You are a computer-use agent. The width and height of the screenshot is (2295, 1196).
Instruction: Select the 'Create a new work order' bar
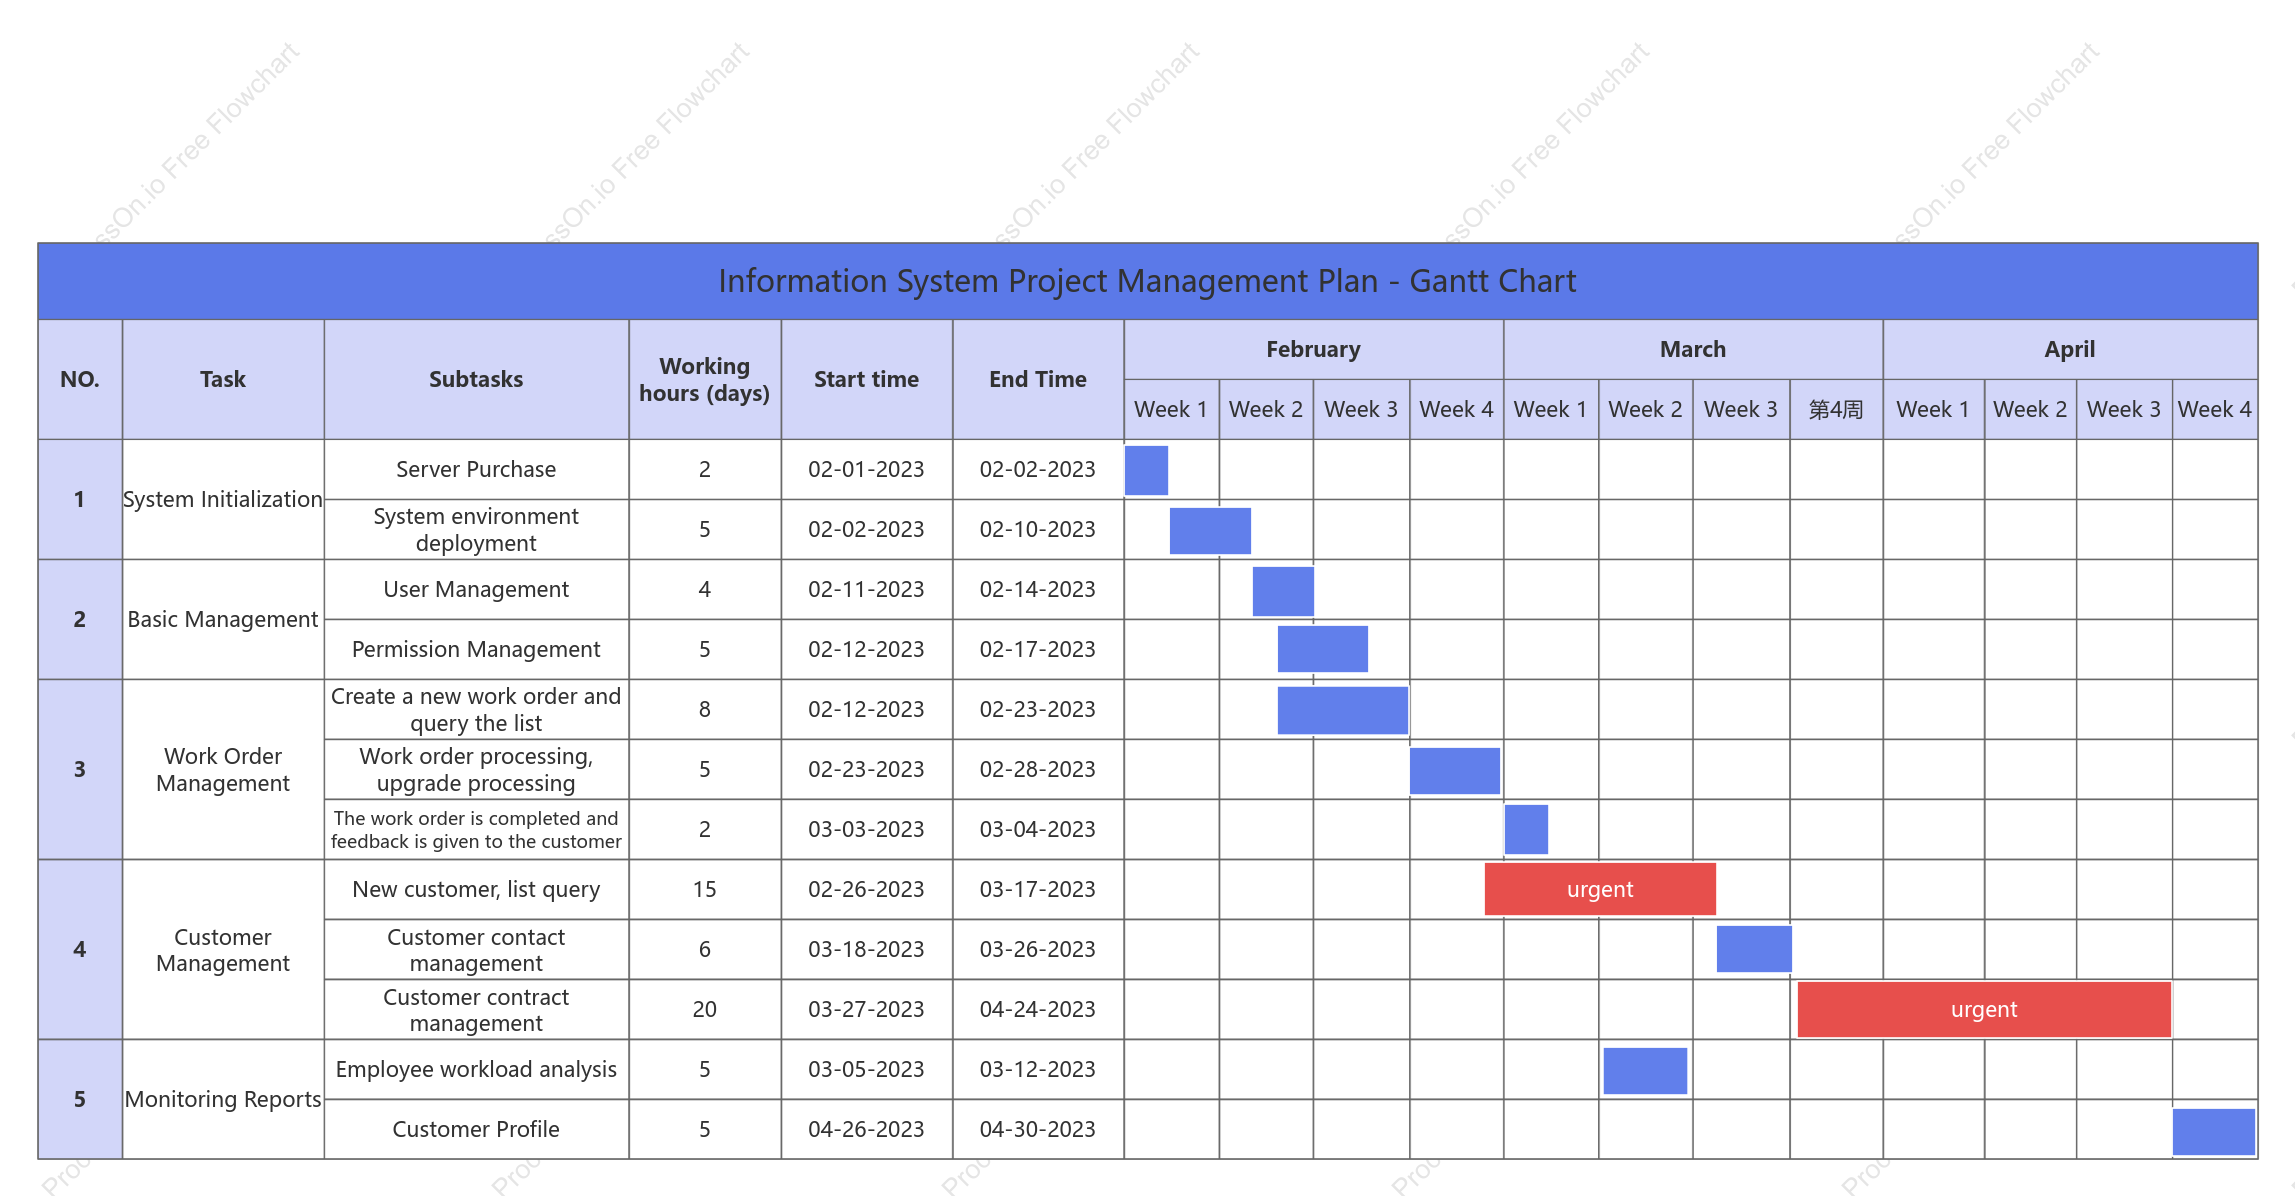pyautogui.click(x=1343, y=710)
